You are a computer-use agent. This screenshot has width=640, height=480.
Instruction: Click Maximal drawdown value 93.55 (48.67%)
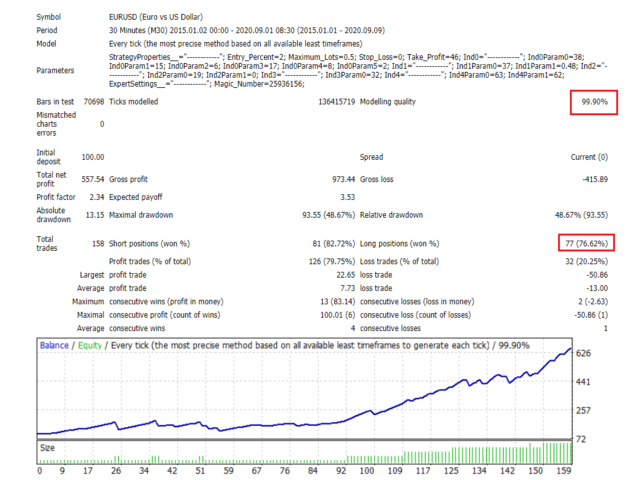329,215
